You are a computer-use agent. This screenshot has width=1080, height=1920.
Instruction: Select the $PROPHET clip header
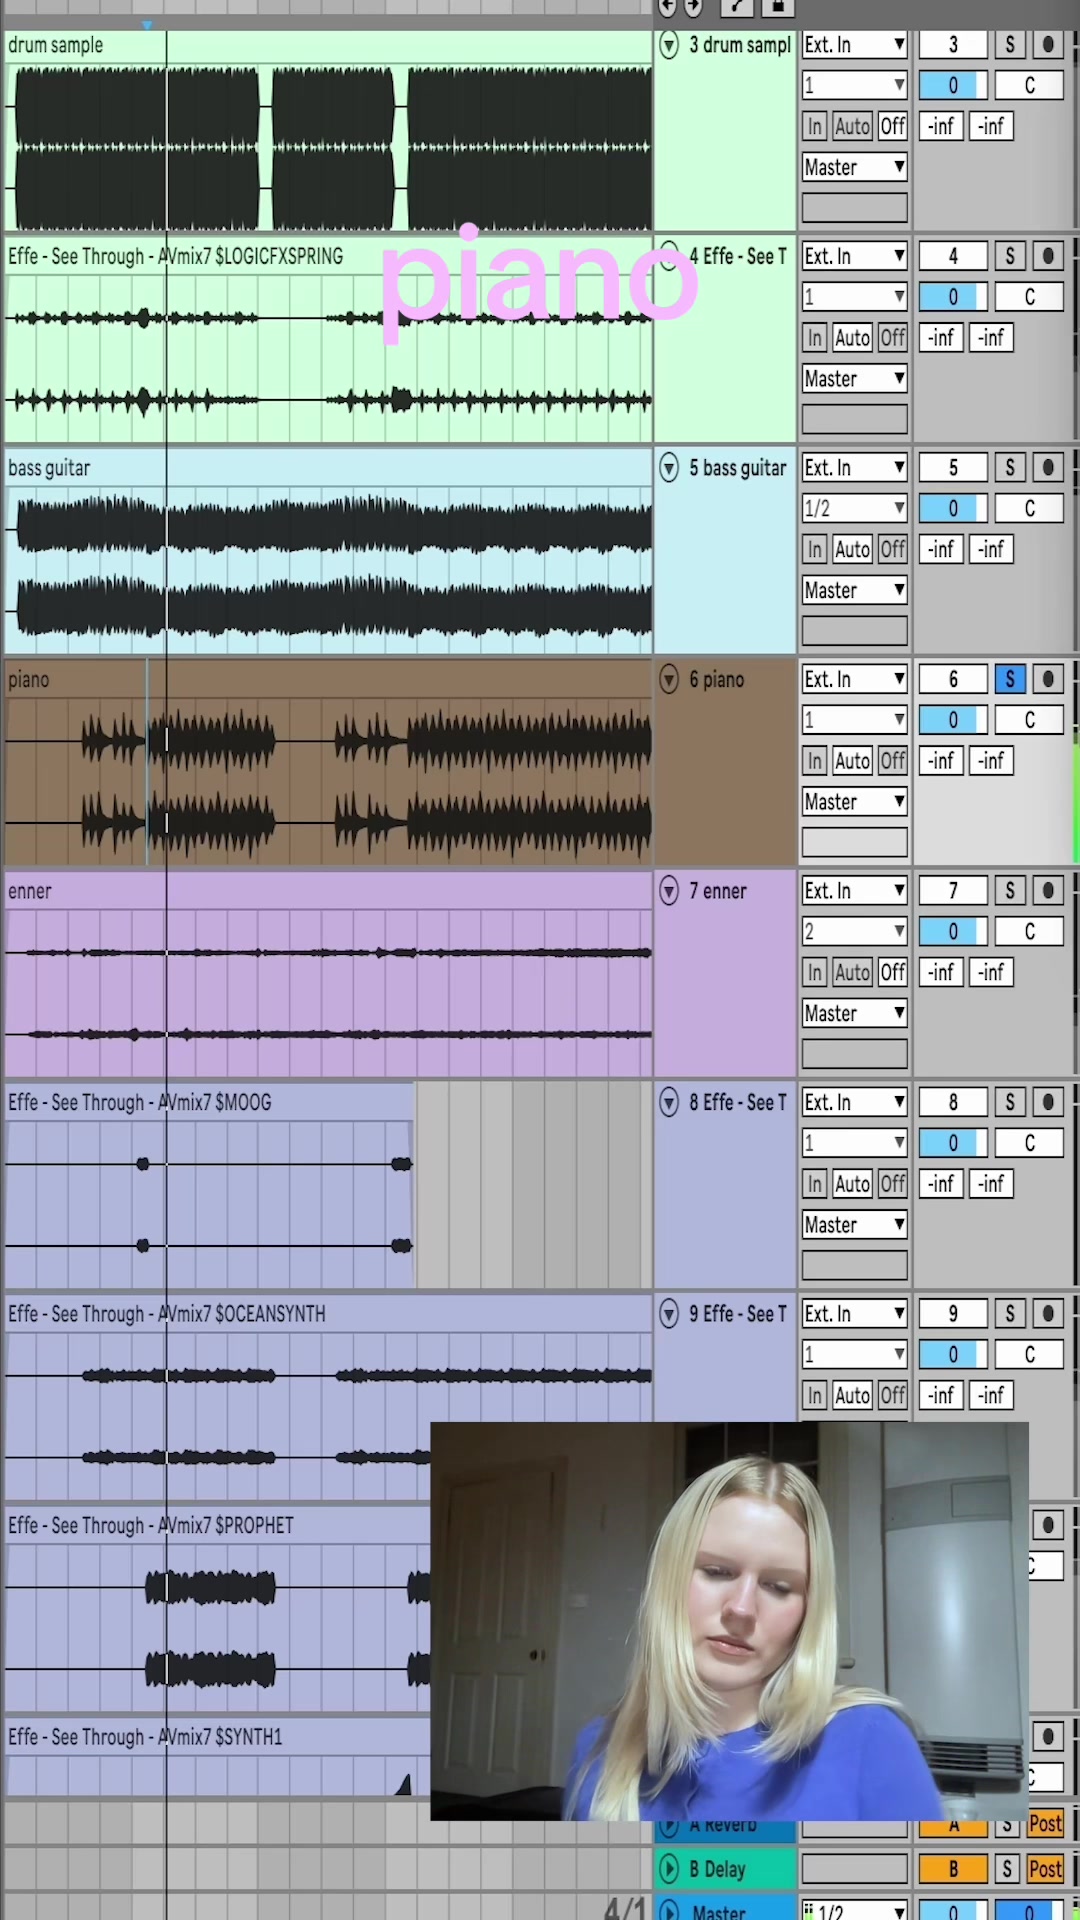click(218, 1525)
